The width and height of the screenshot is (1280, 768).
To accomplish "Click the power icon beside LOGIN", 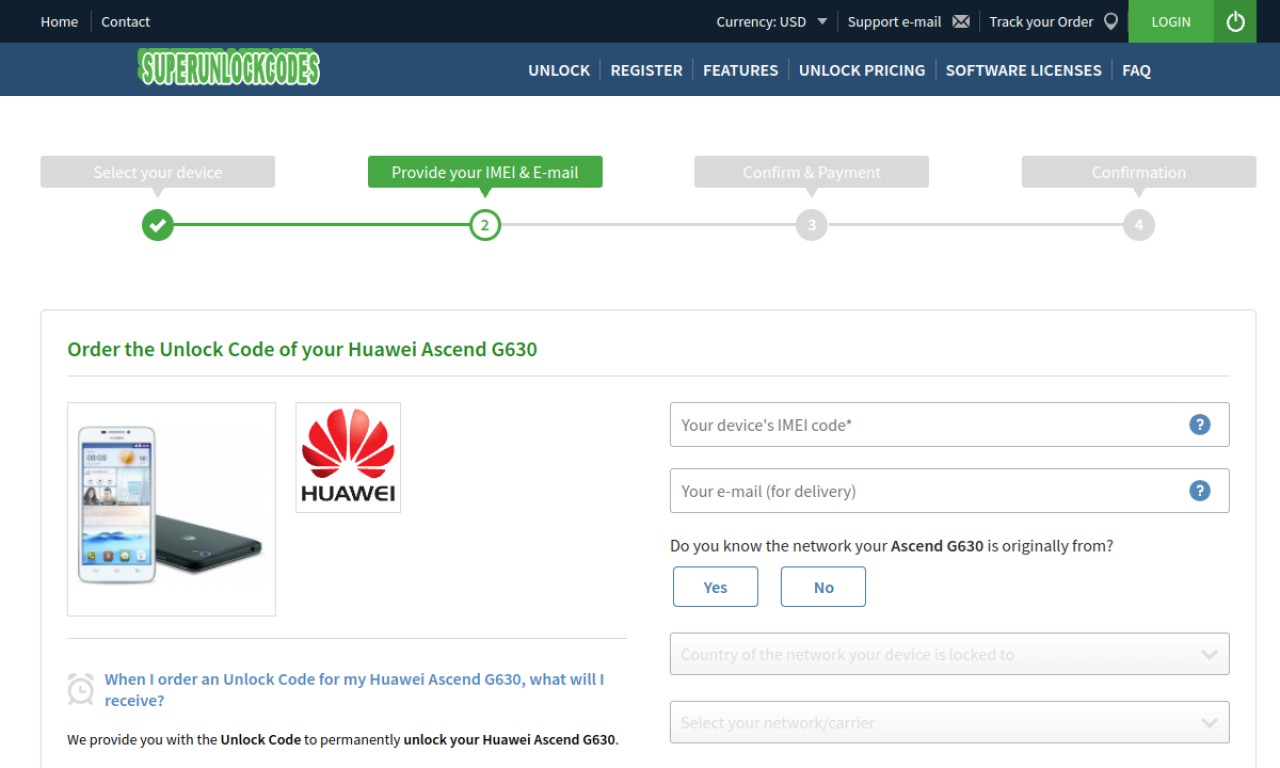I will click(1235, 21).
